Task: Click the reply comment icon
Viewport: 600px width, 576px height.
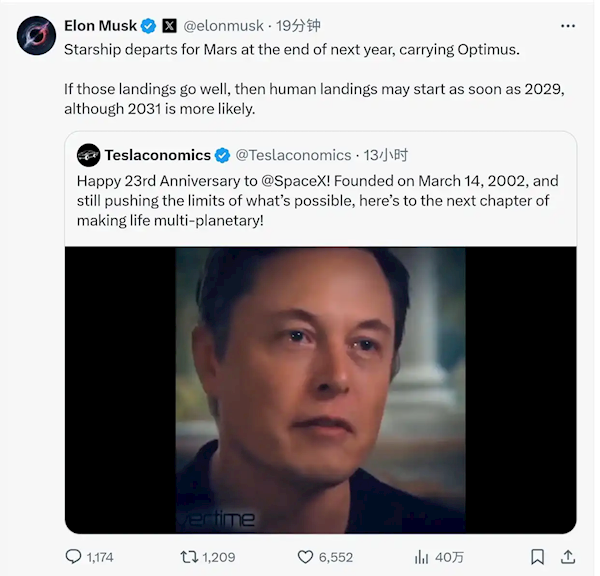Action: pos(74,556)
